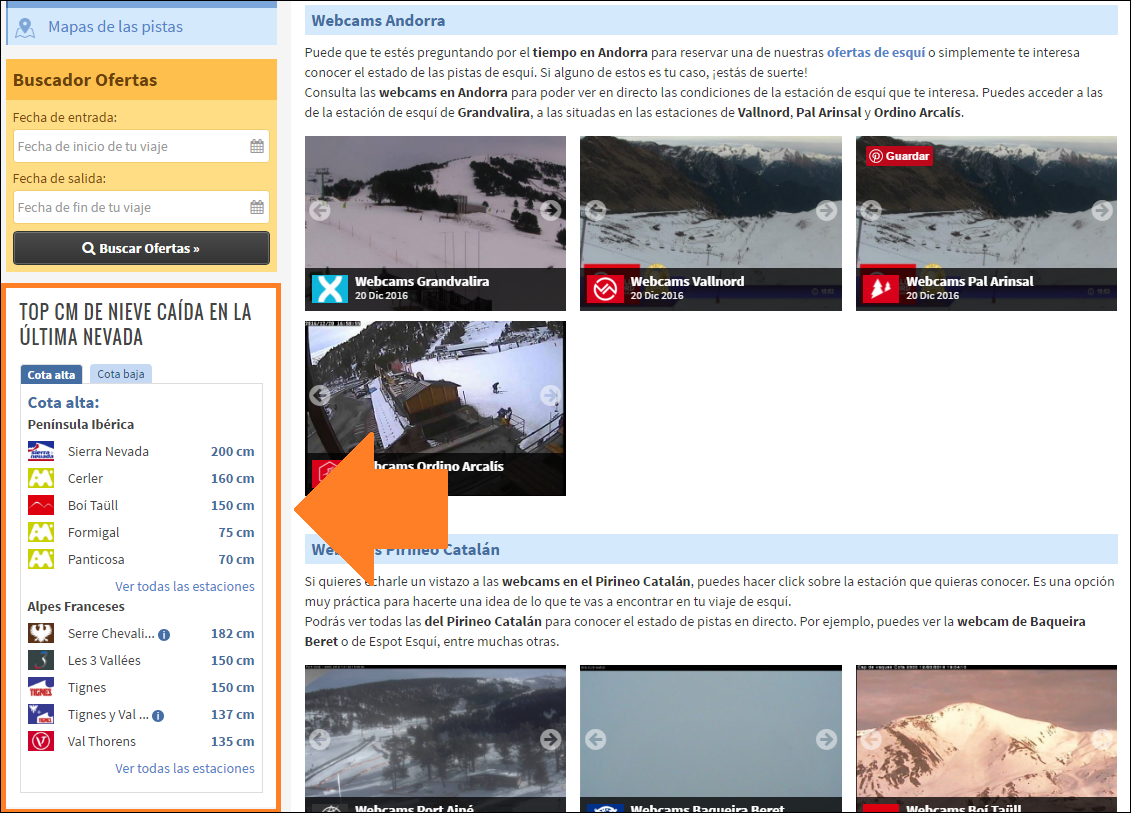The width and height of the screenshot is (1131, 813).
Task: Click the Buscador Ofertas heading
Action: coord(85,80)
